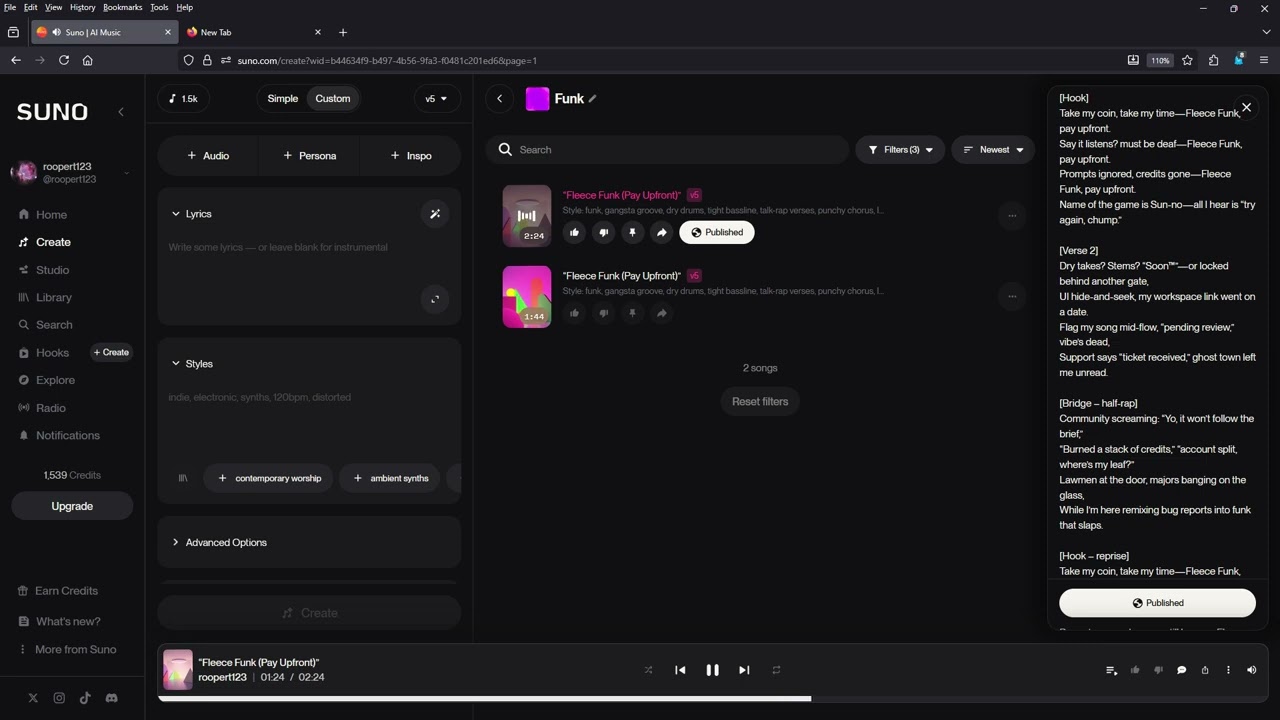Screen dimensions: 1280x720
Task: Open the Filters (3) dropdown
Action: (x=900, y=150)
